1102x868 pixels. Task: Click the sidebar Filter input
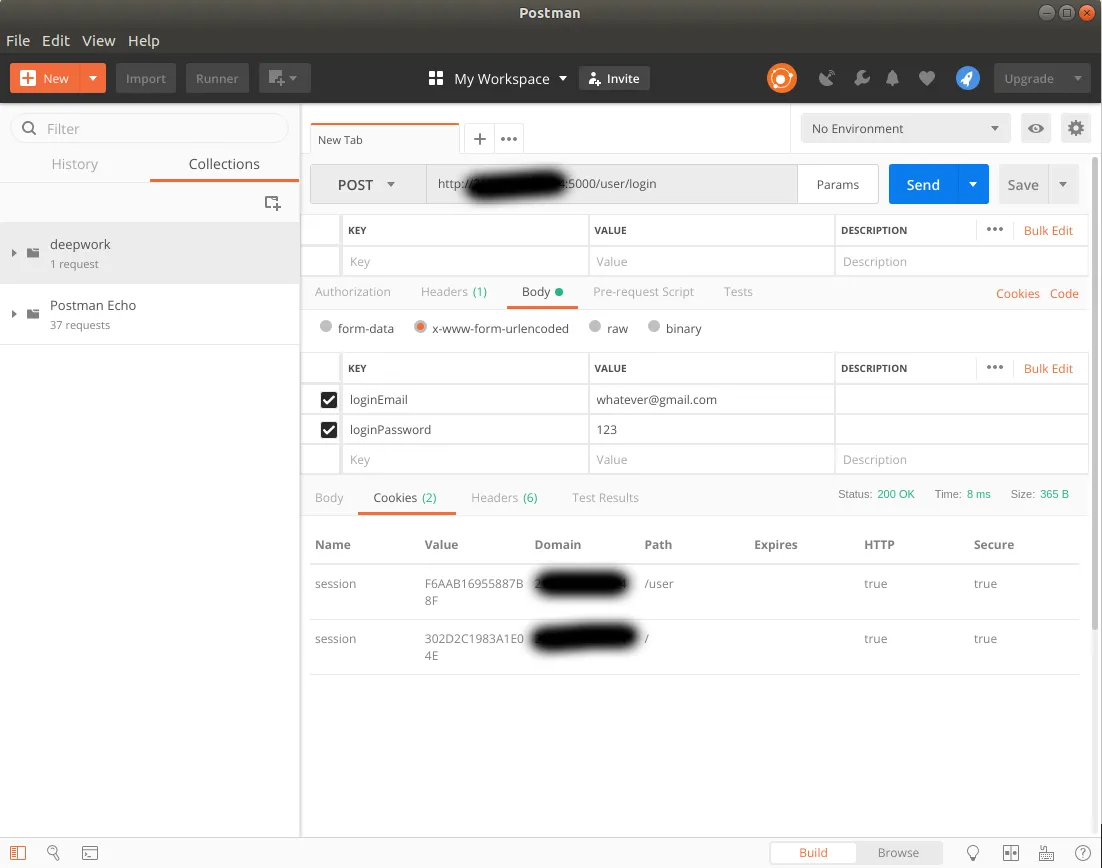click(150, 129)
